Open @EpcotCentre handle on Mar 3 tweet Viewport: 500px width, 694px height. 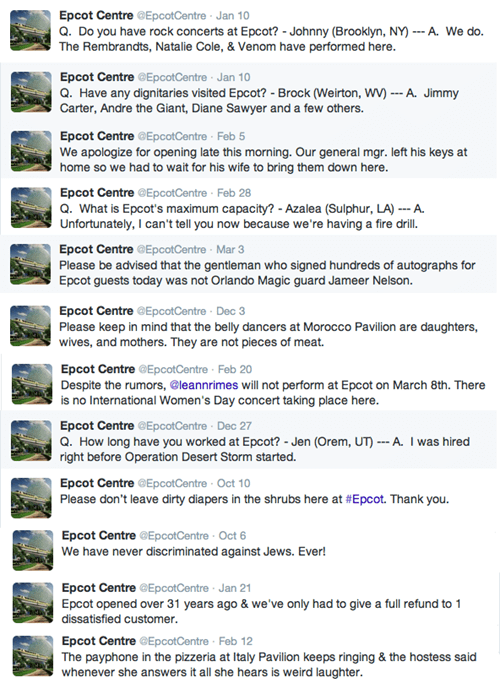(x=171, y=250)
